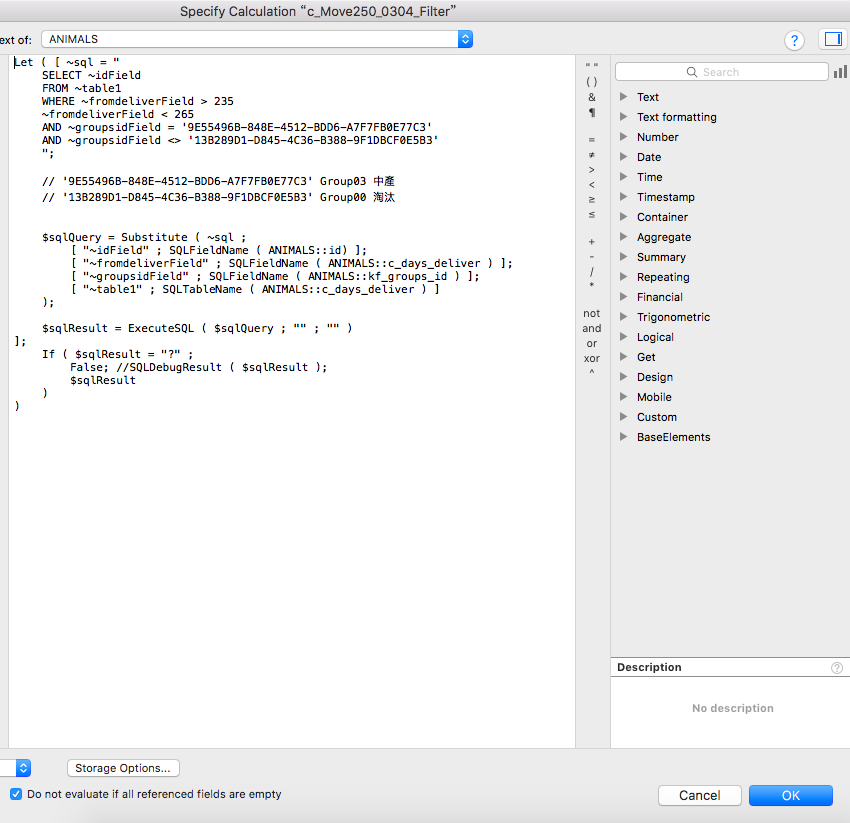This screenshot has height=823, width=850.
Task: Toggle 'Do not evaluate if all referenced fields are empty'
Action: coord(16,794)
